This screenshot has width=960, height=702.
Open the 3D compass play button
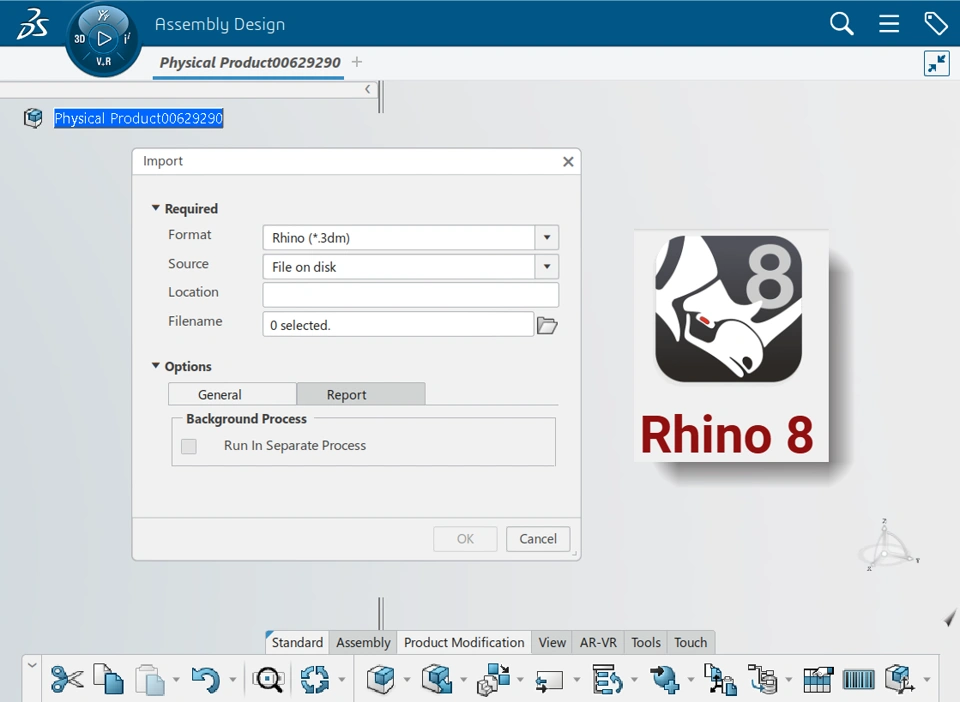(104, 39)
